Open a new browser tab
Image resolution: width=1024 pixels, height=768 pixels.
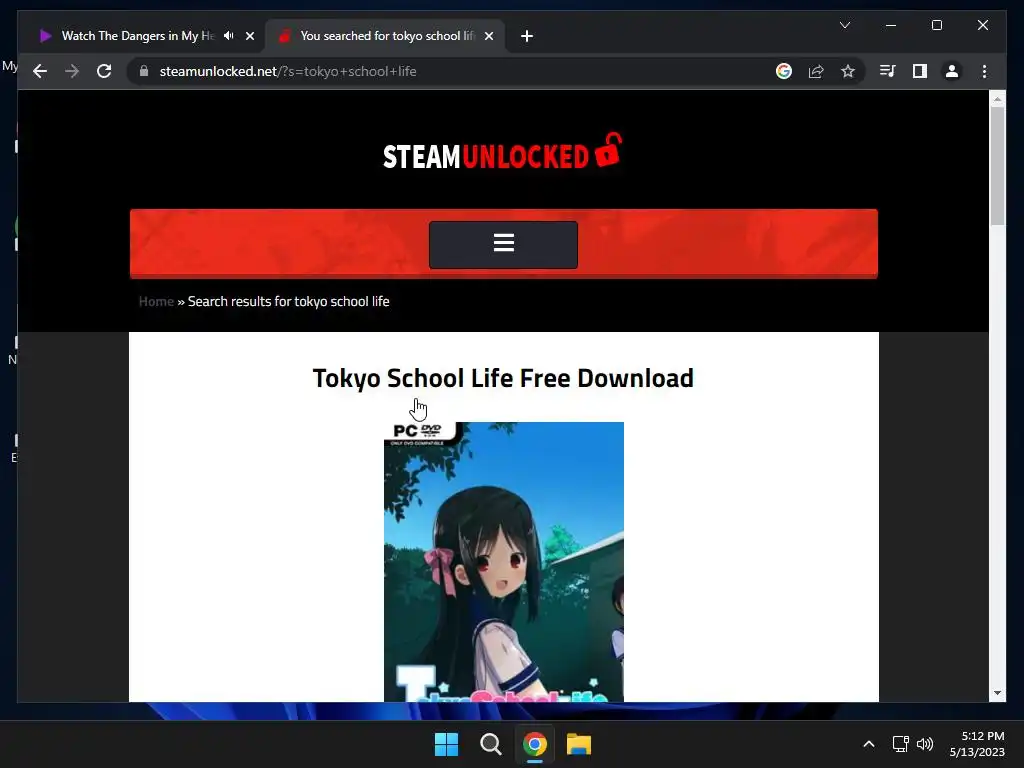[x=527, y=36]
